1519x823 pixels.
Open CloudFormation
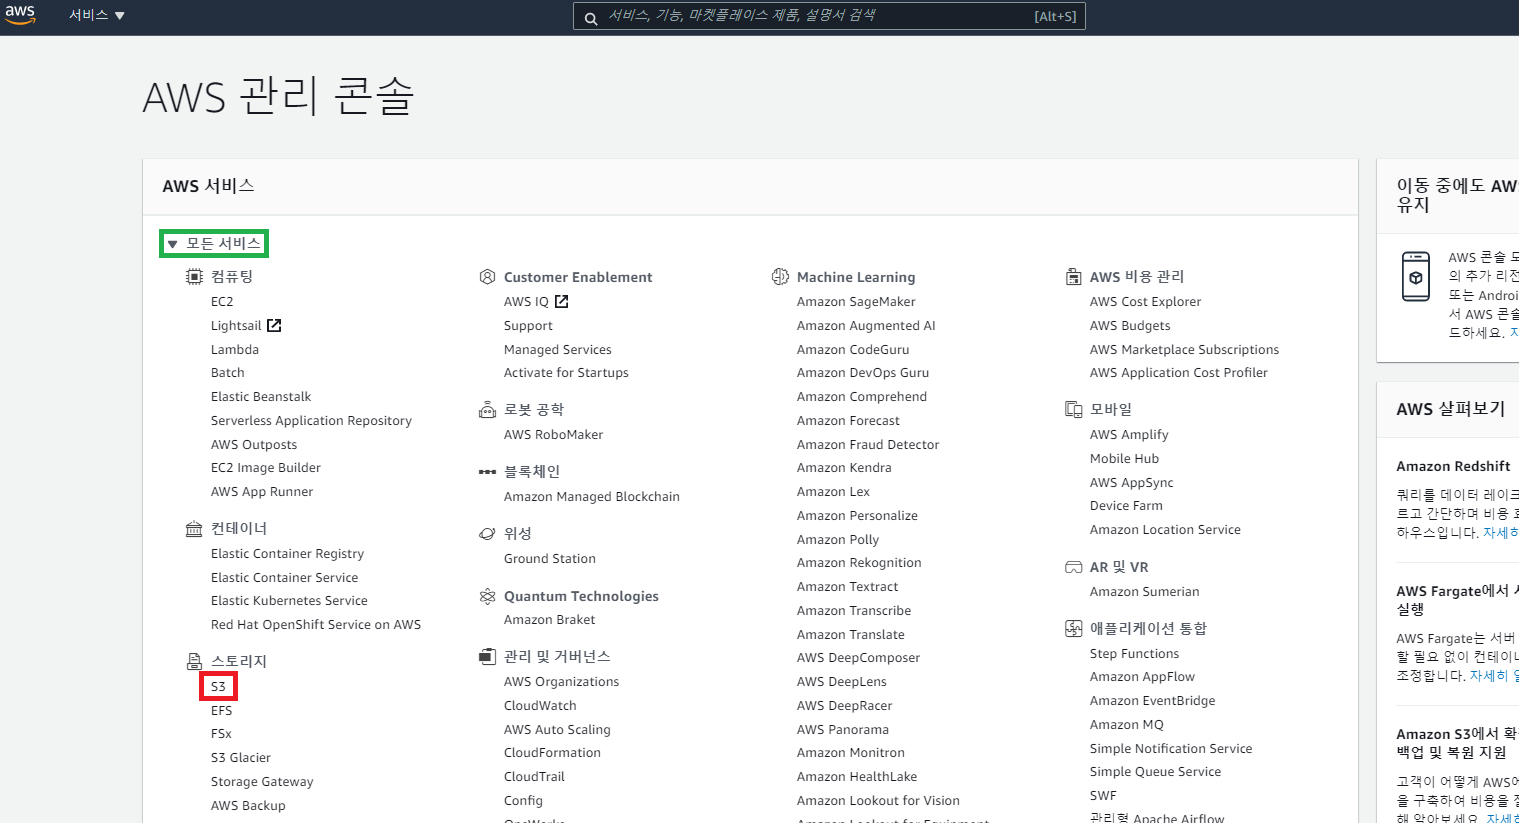(x=552, y=753)
